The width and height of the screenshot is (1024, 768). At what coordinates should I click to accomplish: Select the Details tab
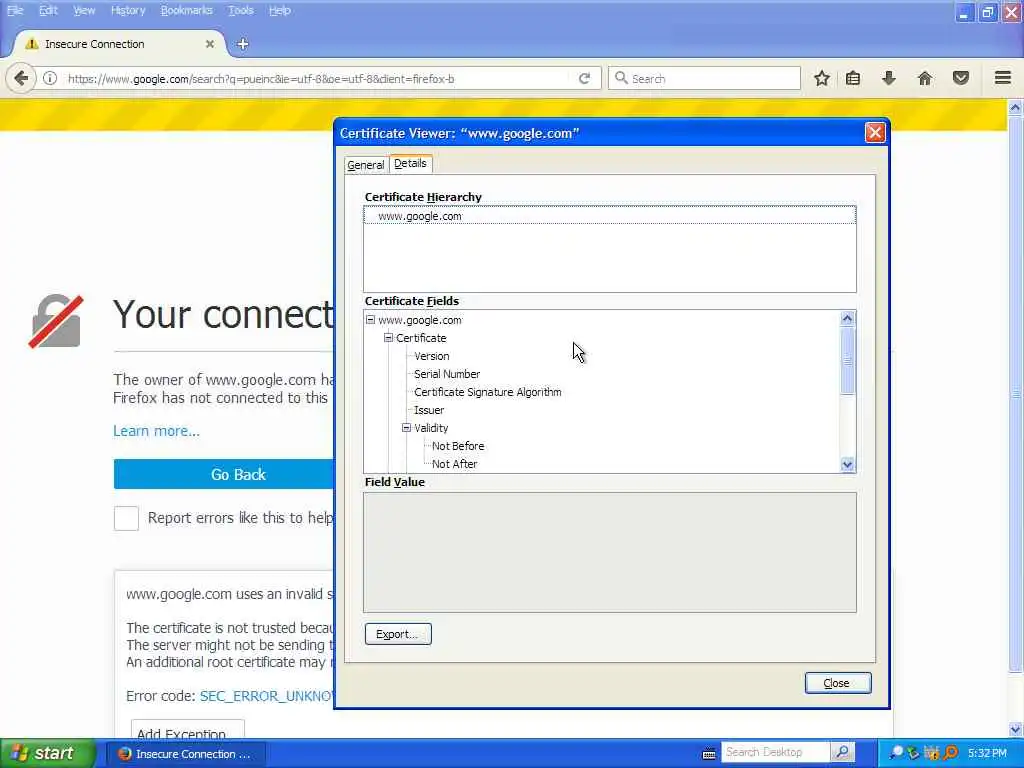[410, 163]
